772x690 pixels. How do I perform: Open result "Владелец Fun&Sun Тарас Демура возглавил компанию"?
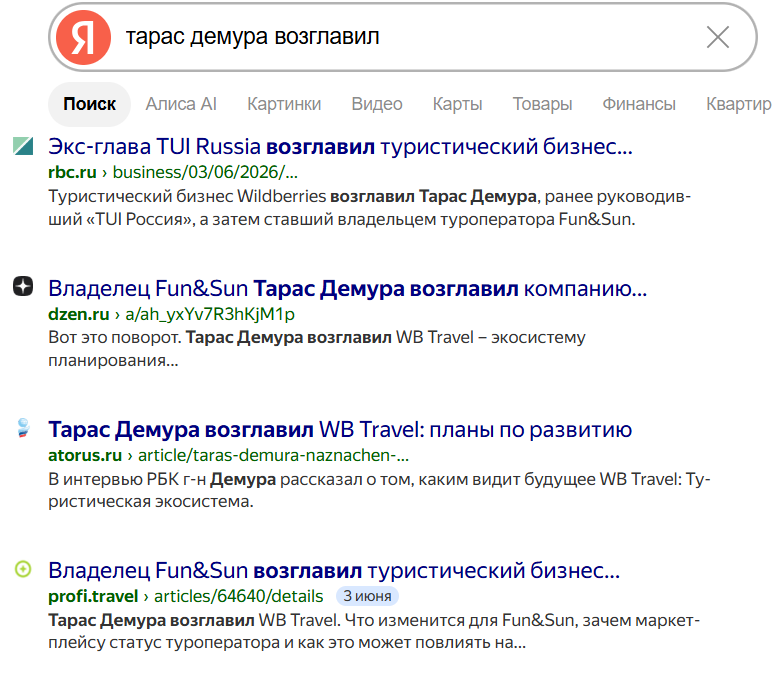coord(348,289)
